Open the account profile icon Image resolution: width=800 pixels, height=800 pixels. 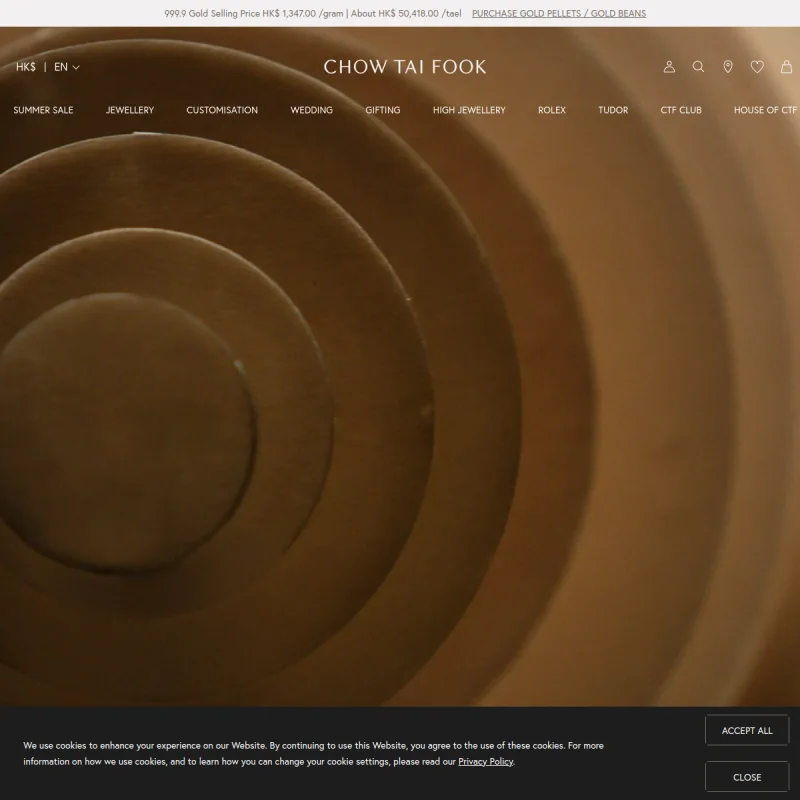click(x=669, y=67)
